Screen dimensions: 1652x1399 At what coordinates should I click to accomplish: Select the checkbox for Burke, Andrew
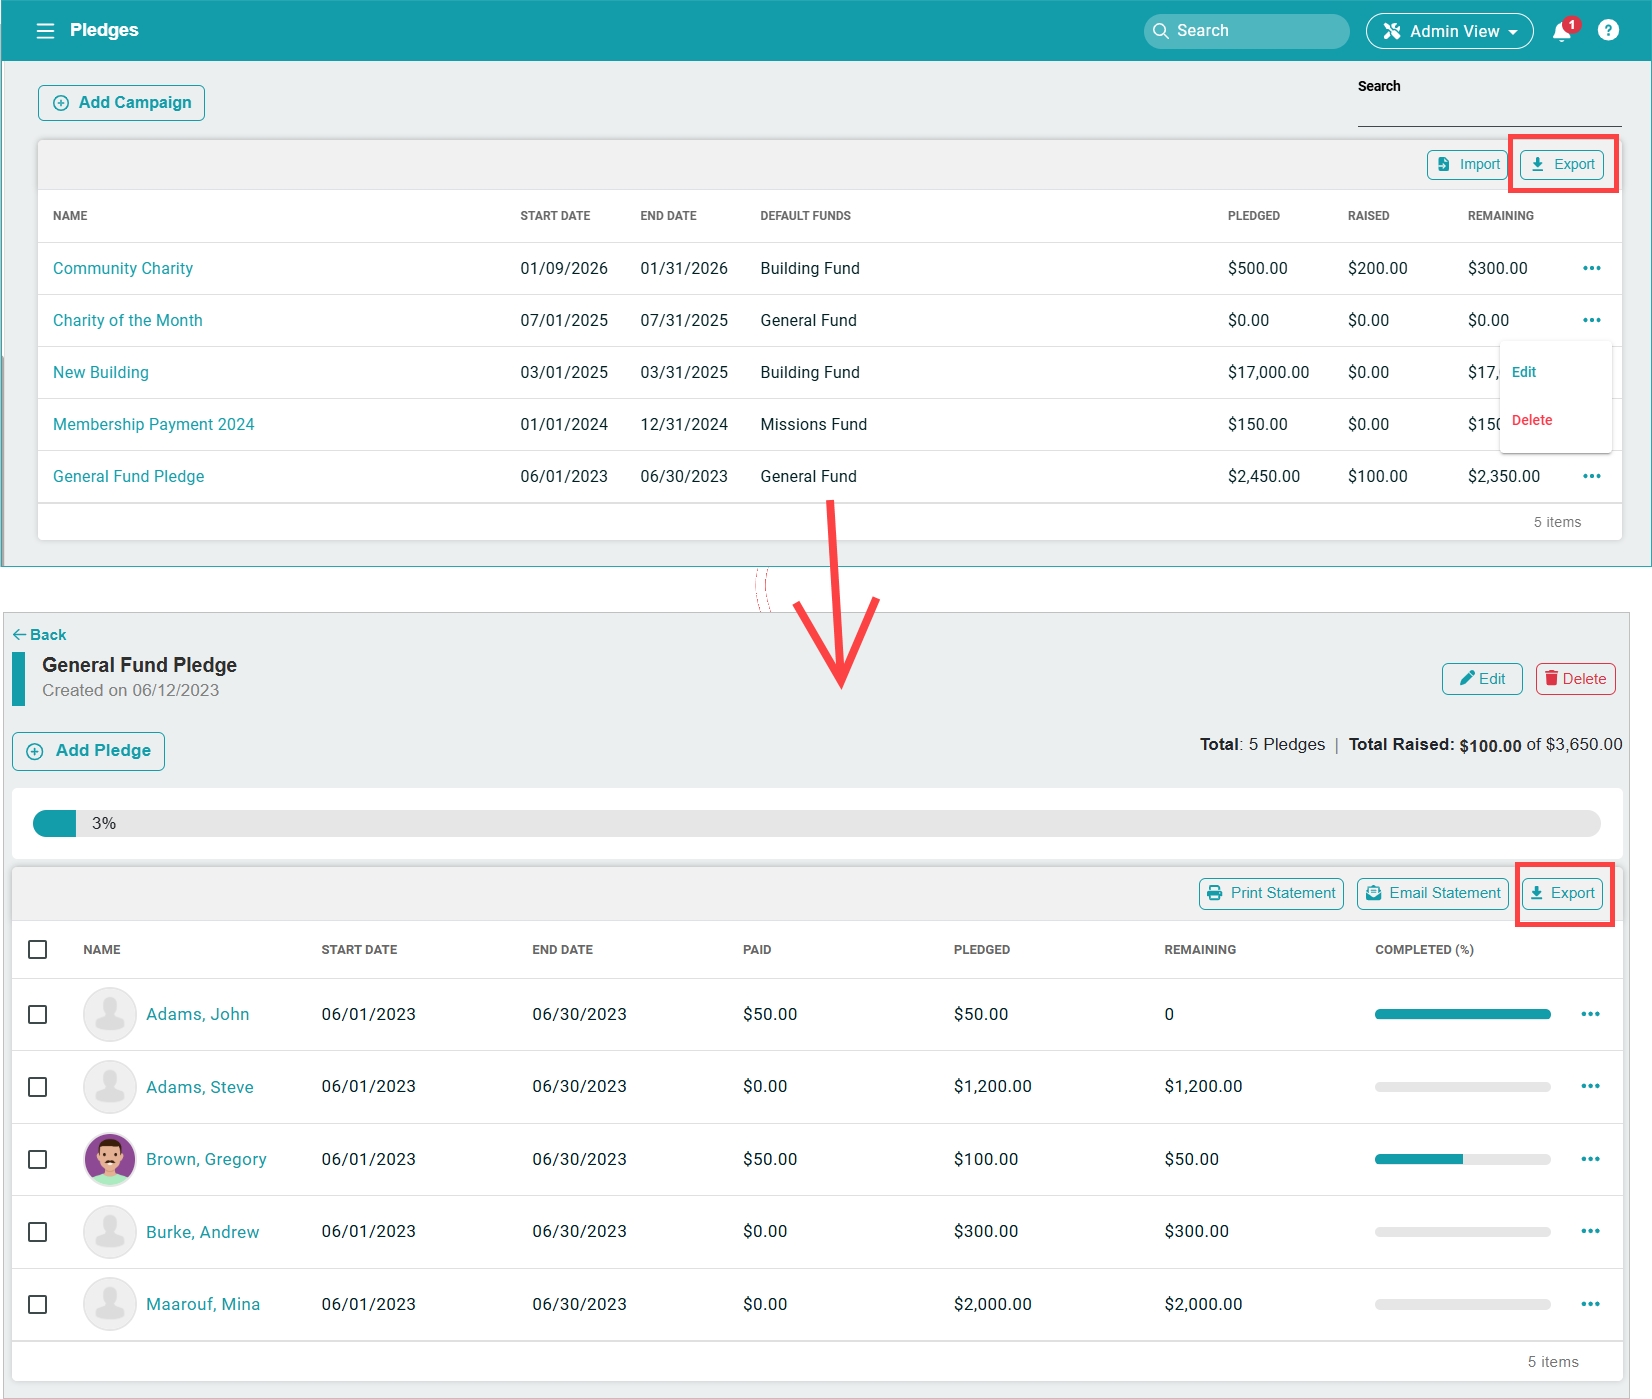pos(38,1232)
